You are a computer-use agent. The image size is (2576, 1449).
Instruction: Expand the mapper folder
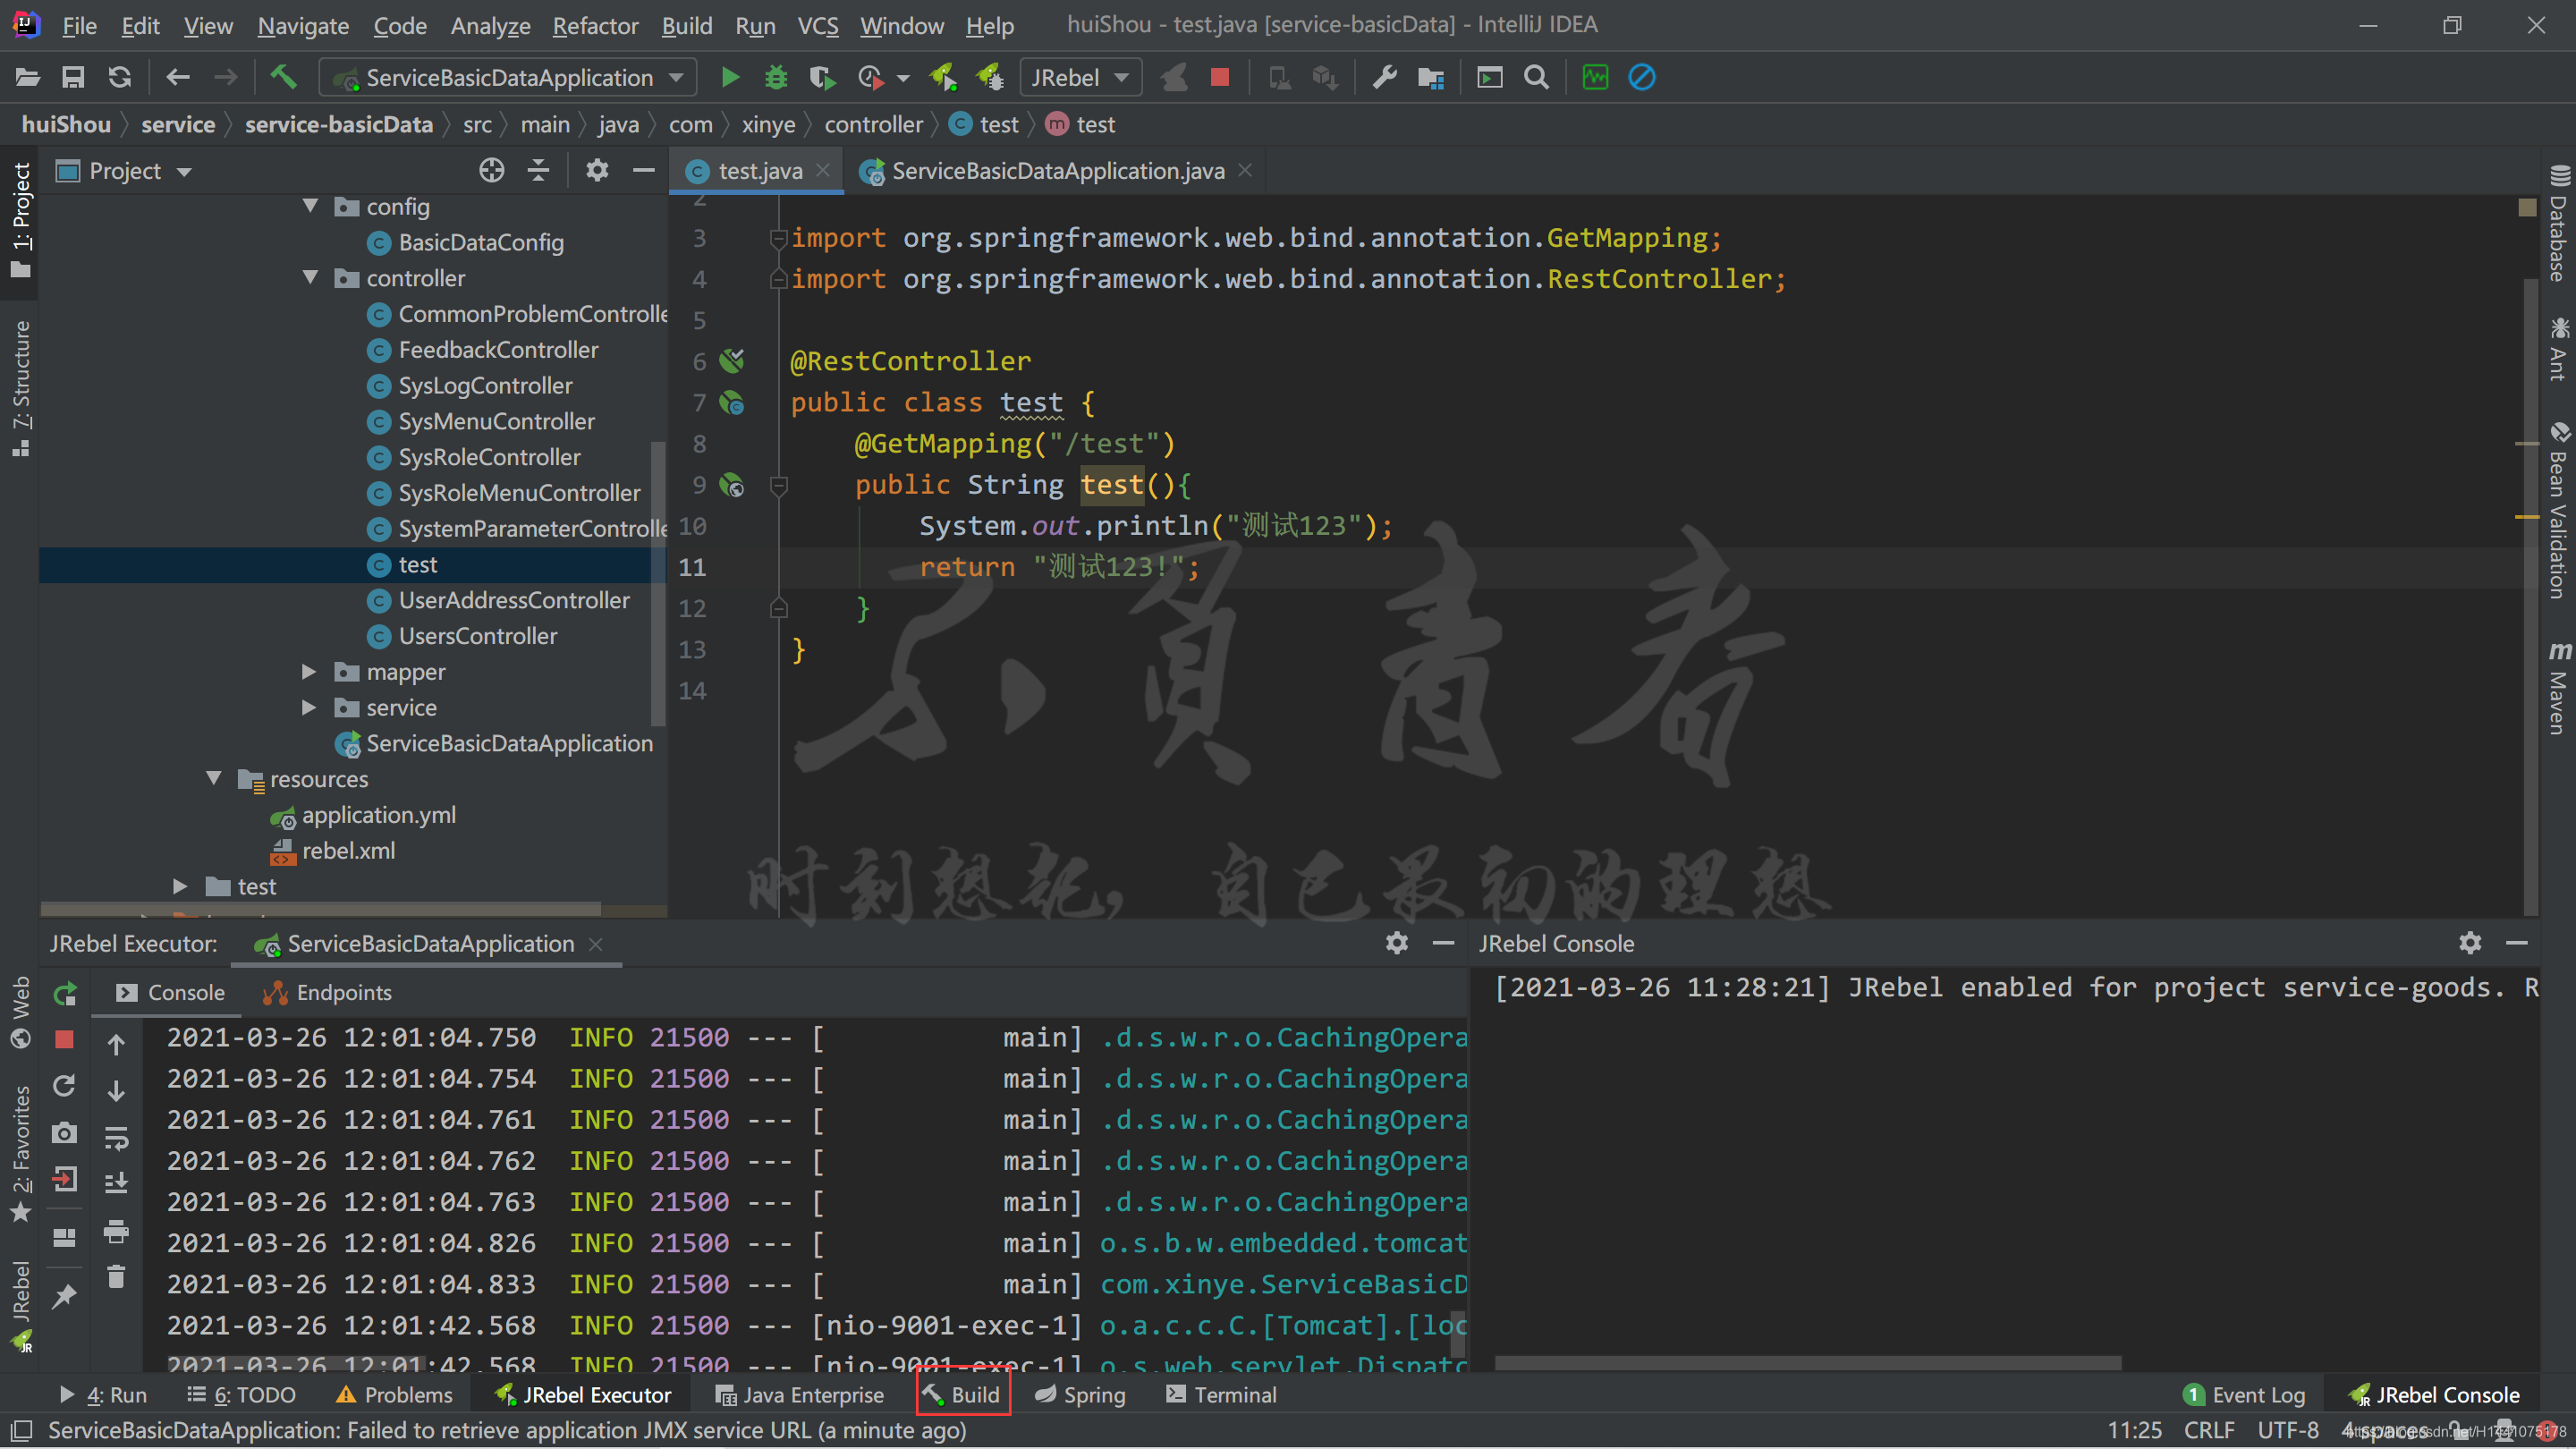[x=310, y=672]
